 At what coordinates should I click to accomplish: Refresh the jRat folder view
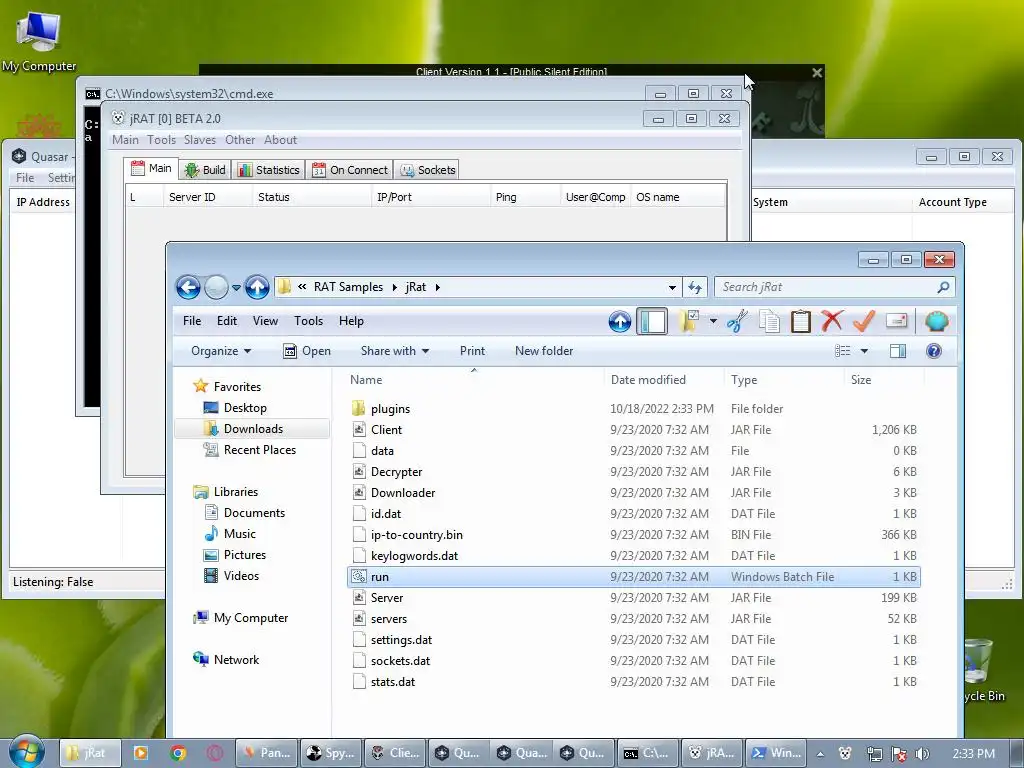[695, 287]
